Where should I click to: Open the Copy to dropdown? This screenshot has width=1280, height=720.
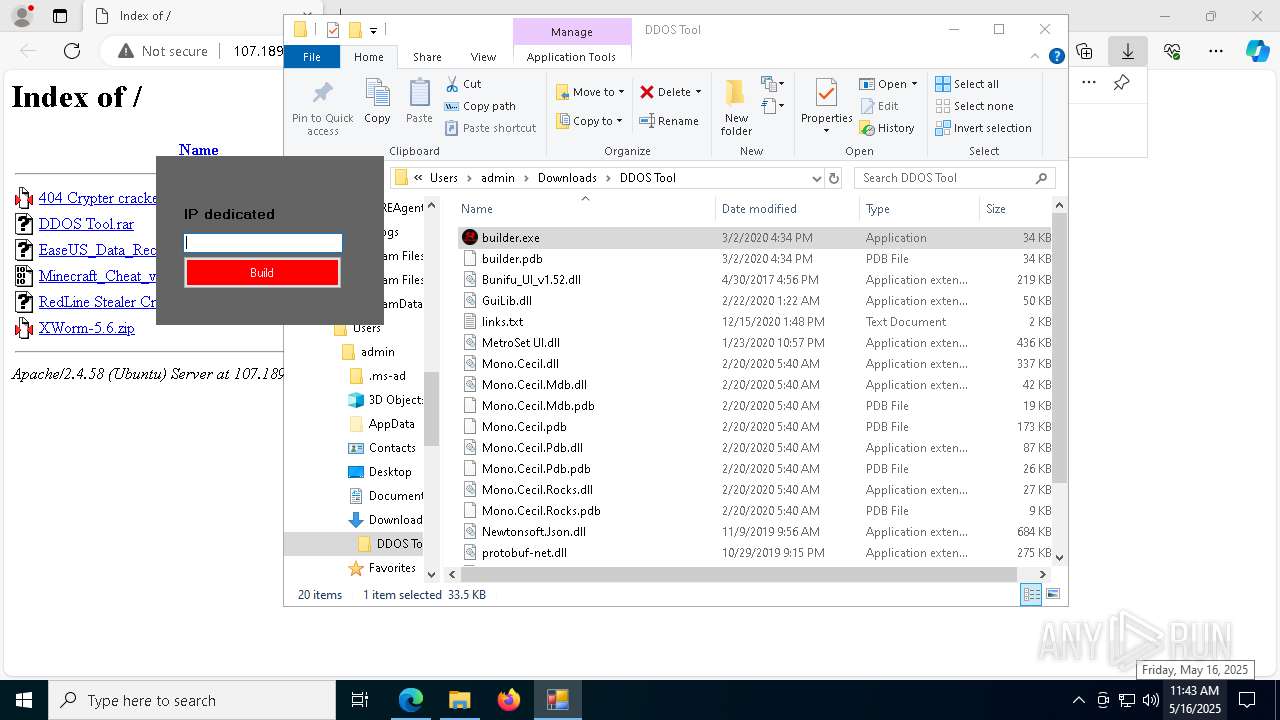click(589, 121)
